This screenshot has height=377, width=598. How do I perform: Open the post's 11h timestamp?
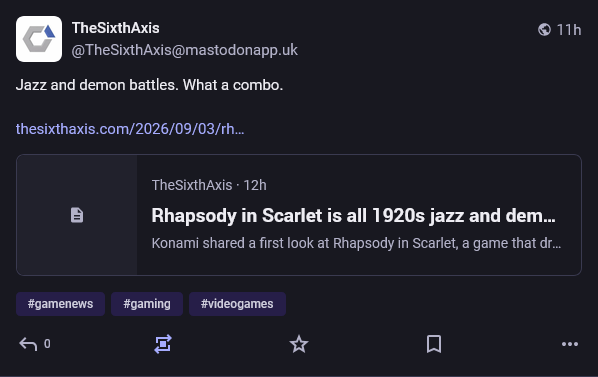[569, 30]
